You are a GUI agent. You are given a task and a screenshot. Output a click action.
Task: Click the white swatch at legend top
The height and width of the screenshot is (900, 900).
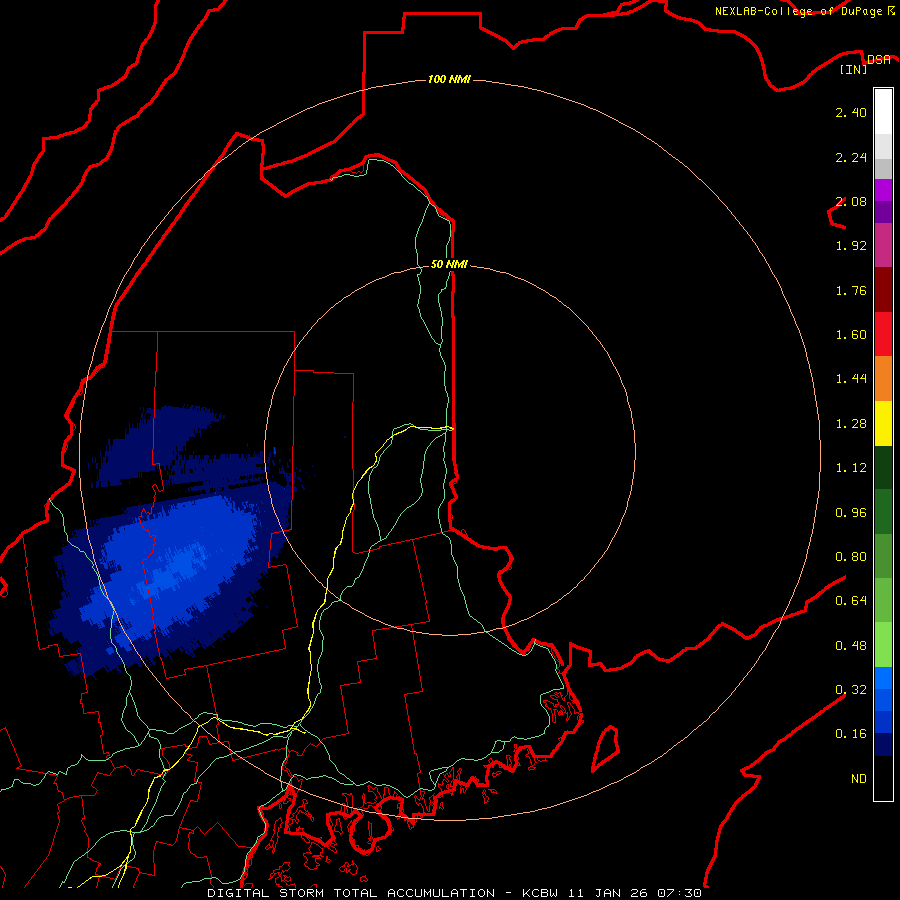(x=883, y=112)
